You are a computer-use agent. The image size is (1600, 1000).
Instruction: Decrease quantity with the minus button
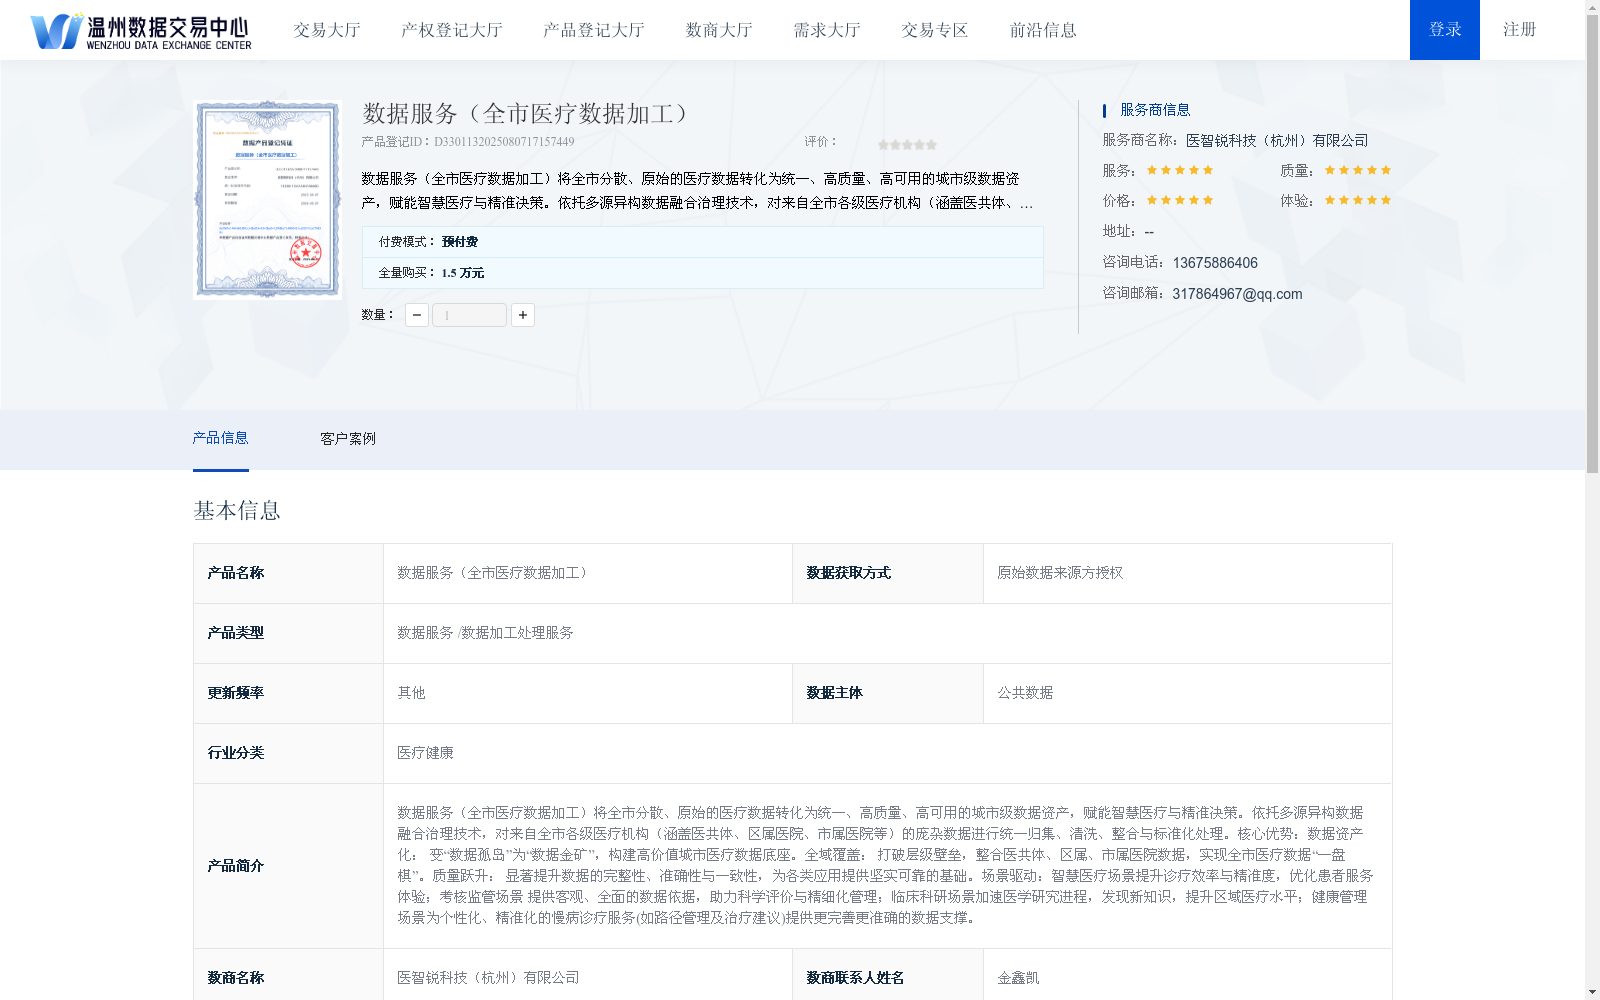pos(417,315)
